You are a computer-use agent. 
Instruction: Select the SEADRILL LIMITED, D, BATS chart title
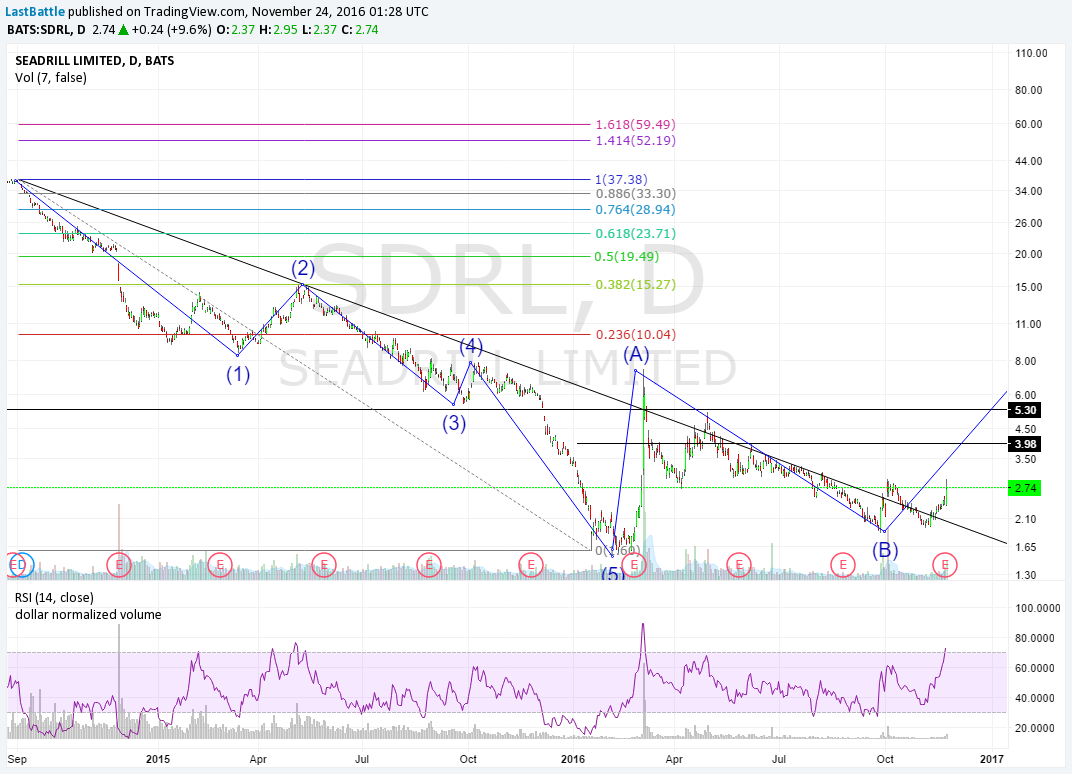(94, 61)
